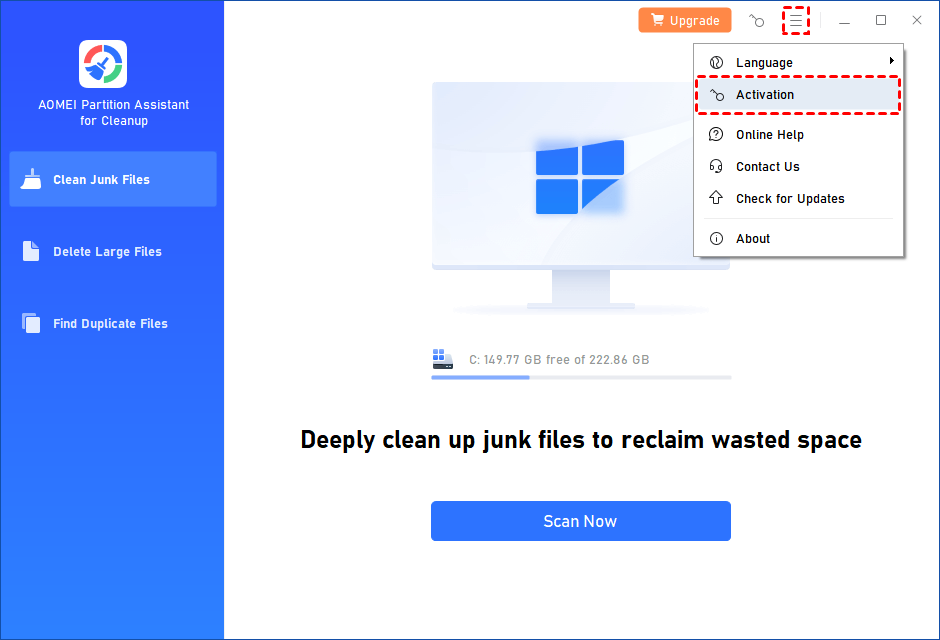Select Activation in the menu
The image size is (940, 640).
(x=799, y=95)
